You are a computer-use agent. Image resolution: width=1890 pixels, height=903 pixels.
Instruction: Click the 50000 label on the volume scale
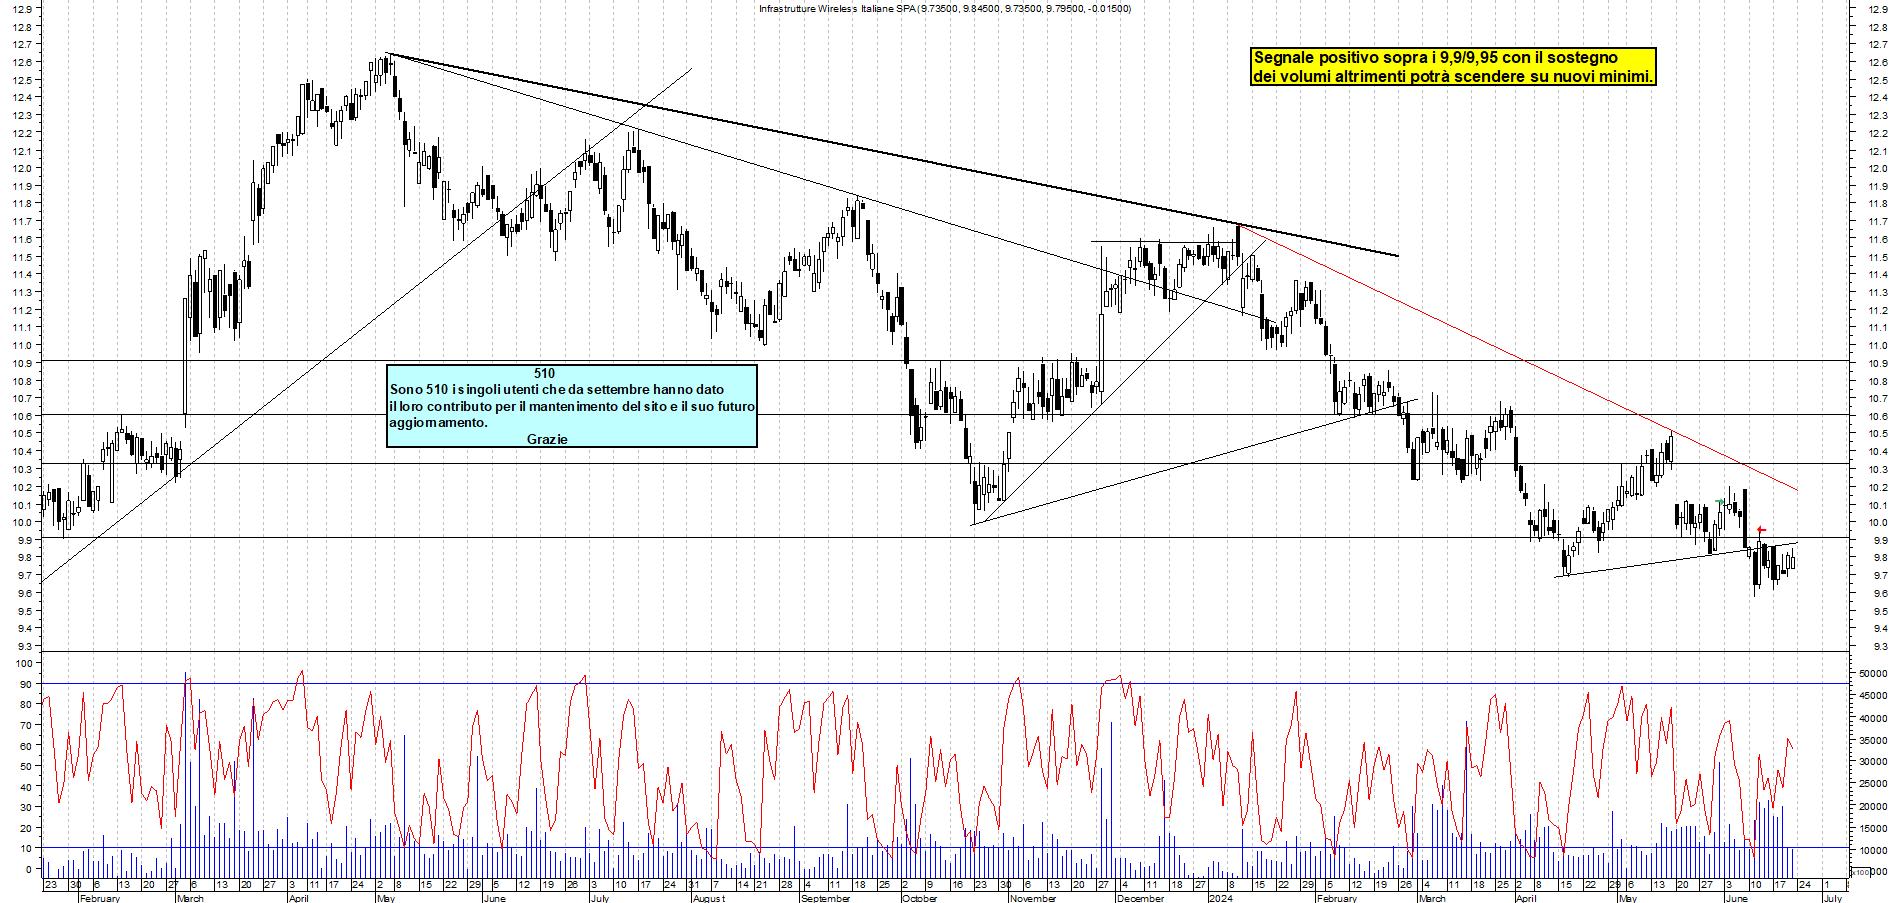[1873, 674]
